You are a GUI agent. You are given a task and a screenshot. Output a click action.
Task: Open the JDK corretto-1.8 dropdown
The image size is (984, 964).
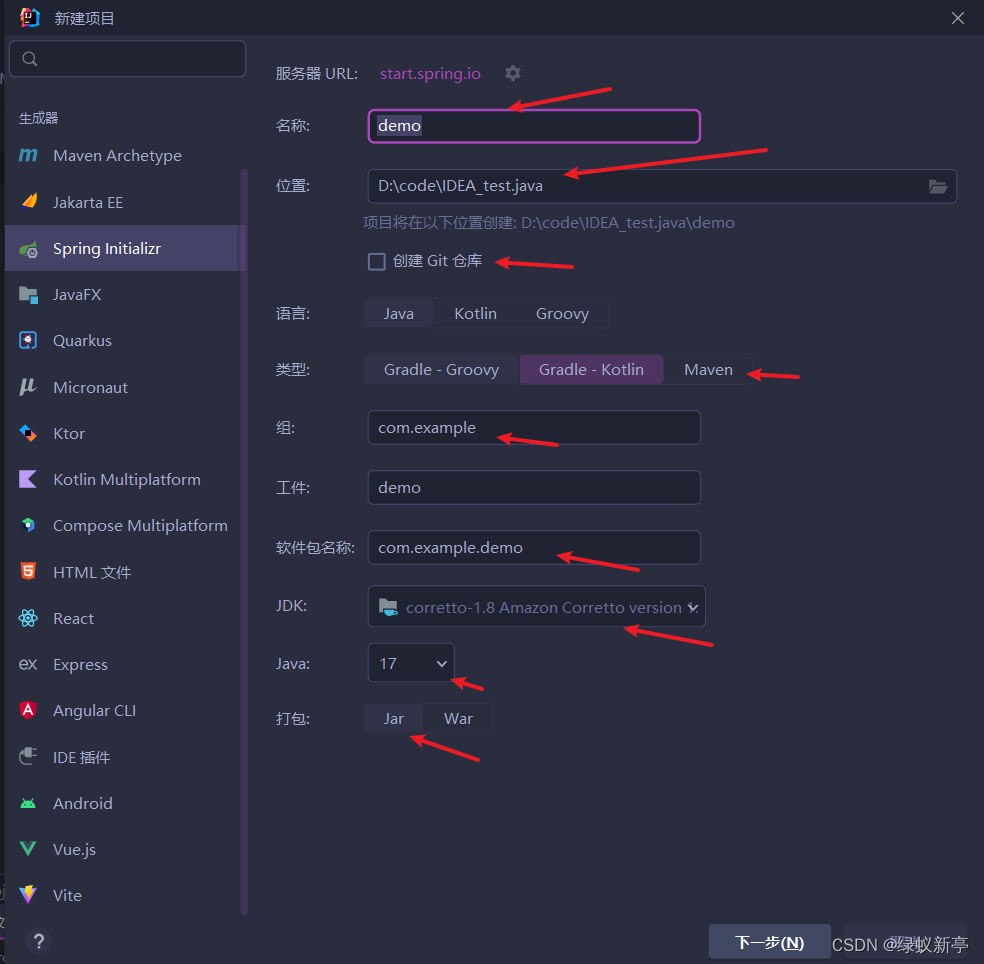pos(537,606)
